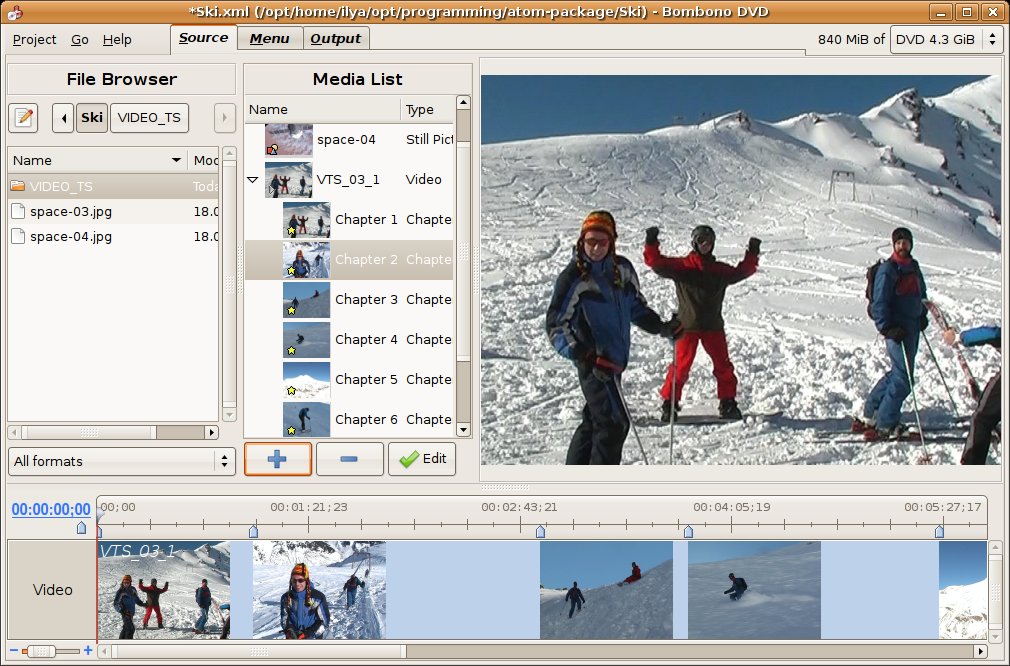Switch to the Menu tab
The image size is (1010, 666).
tap(269, 38)
